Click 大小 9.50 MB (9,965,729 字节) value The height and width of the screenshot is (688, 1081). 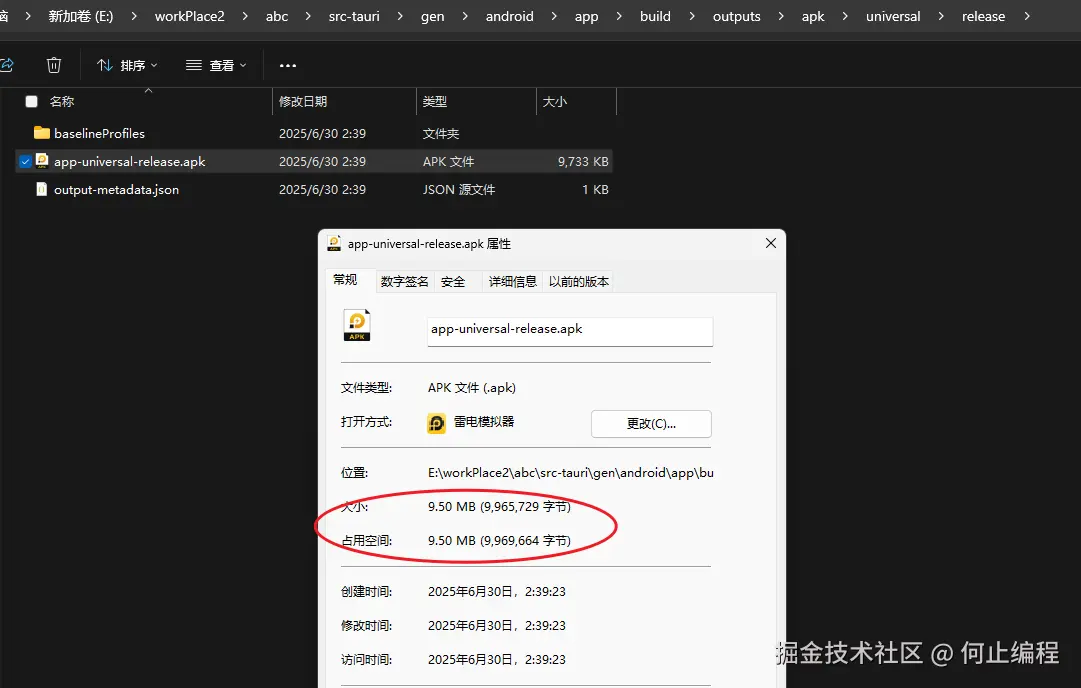tap(499, 507)
